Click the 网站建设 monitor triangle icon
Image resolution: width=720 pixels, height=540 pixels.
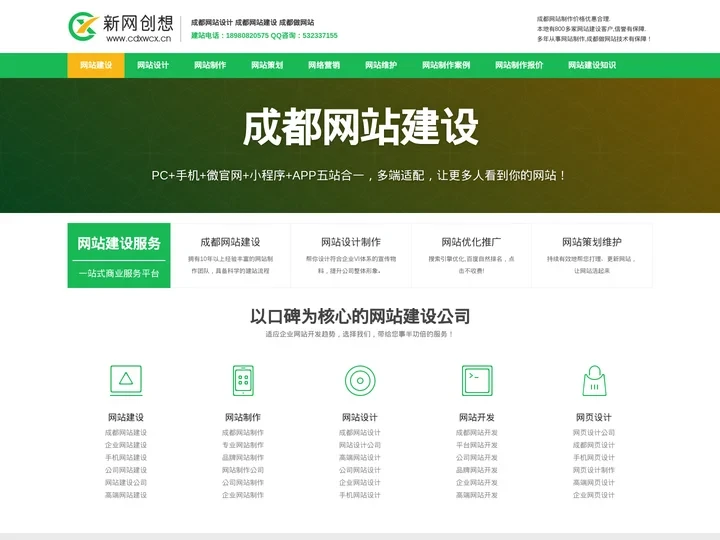tap(126, 380)
